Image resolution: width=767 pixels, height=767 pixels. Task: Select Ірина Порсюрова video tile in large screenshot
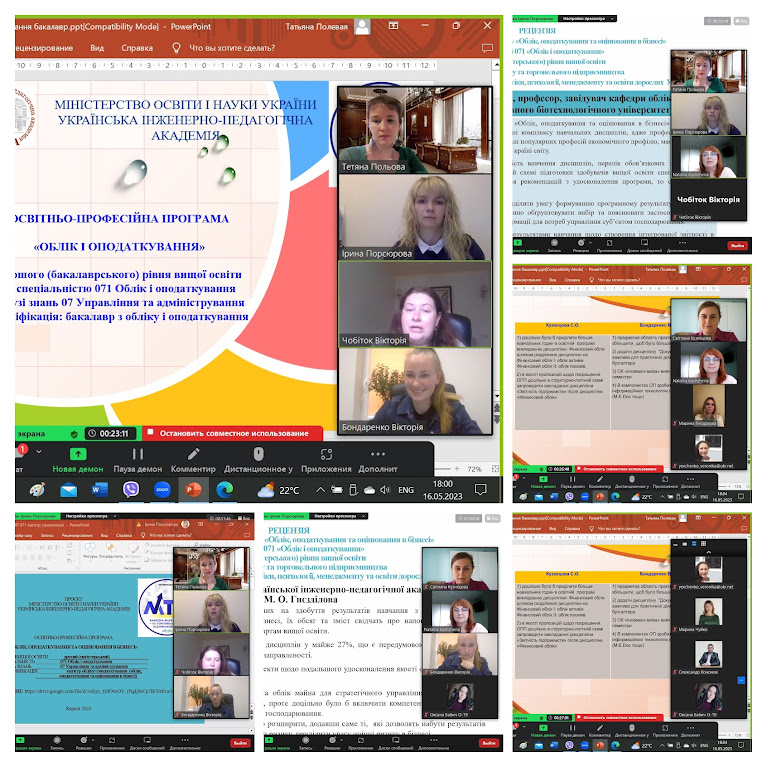pyautogui.click(x=415, y=217)
